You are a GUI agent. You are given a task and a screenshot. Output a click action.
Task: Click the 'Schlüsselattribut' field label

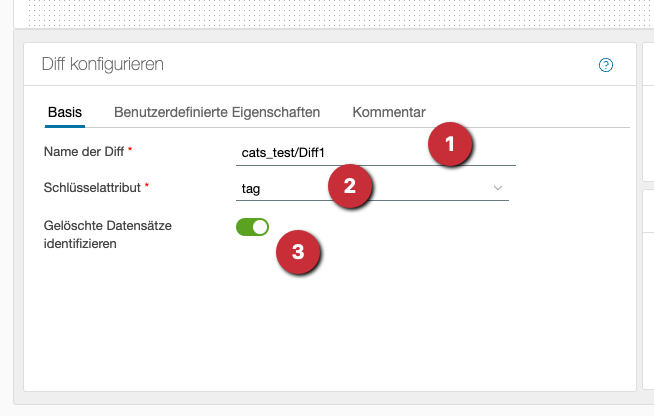[x=93, y=187]
